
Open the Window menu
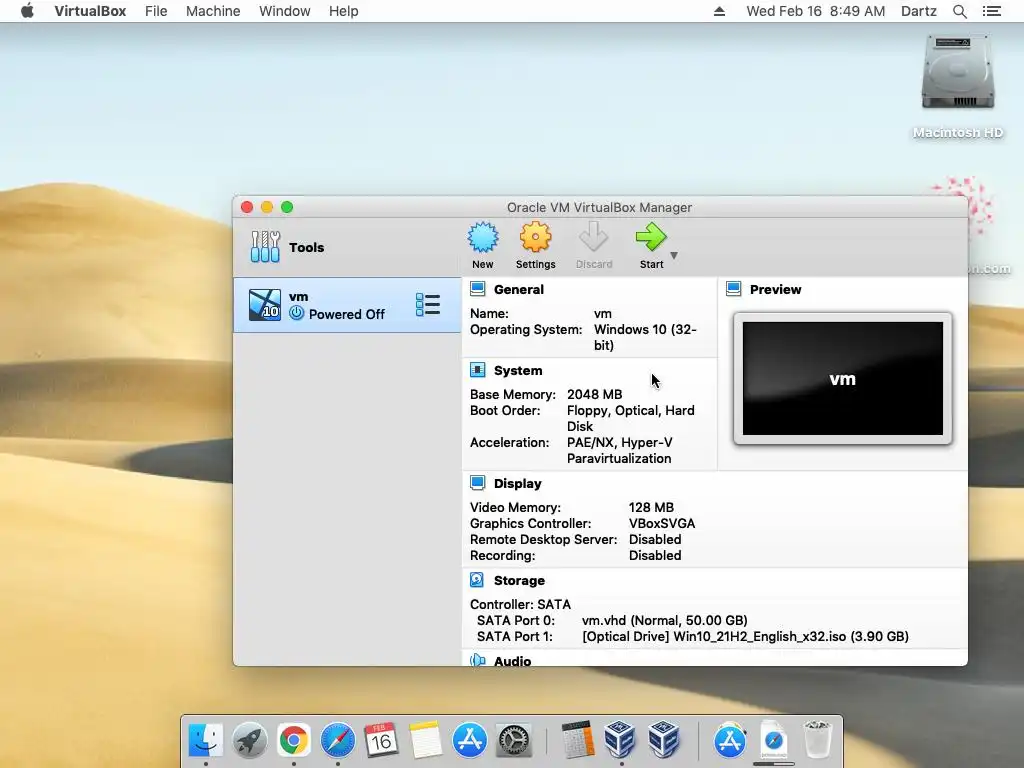click(x=285, y=11)
